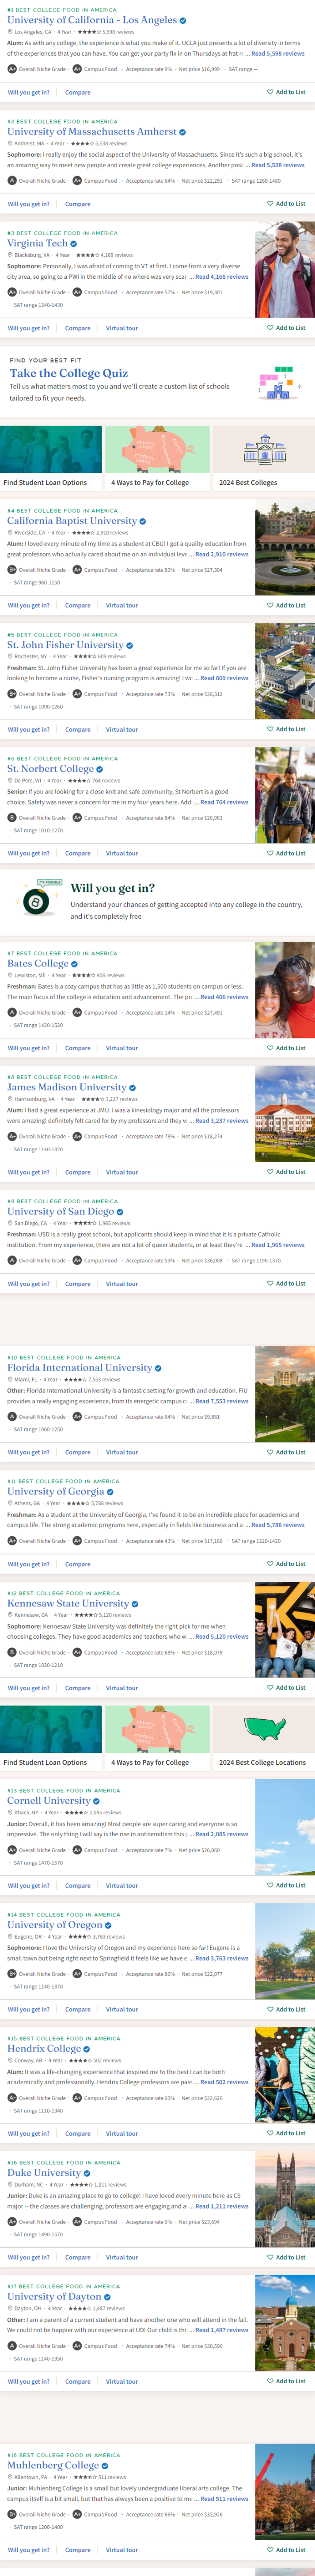The image size is (315, 2576).
Task: Click the verified badge next to Virginia Tech
Action: coord(74,243)
